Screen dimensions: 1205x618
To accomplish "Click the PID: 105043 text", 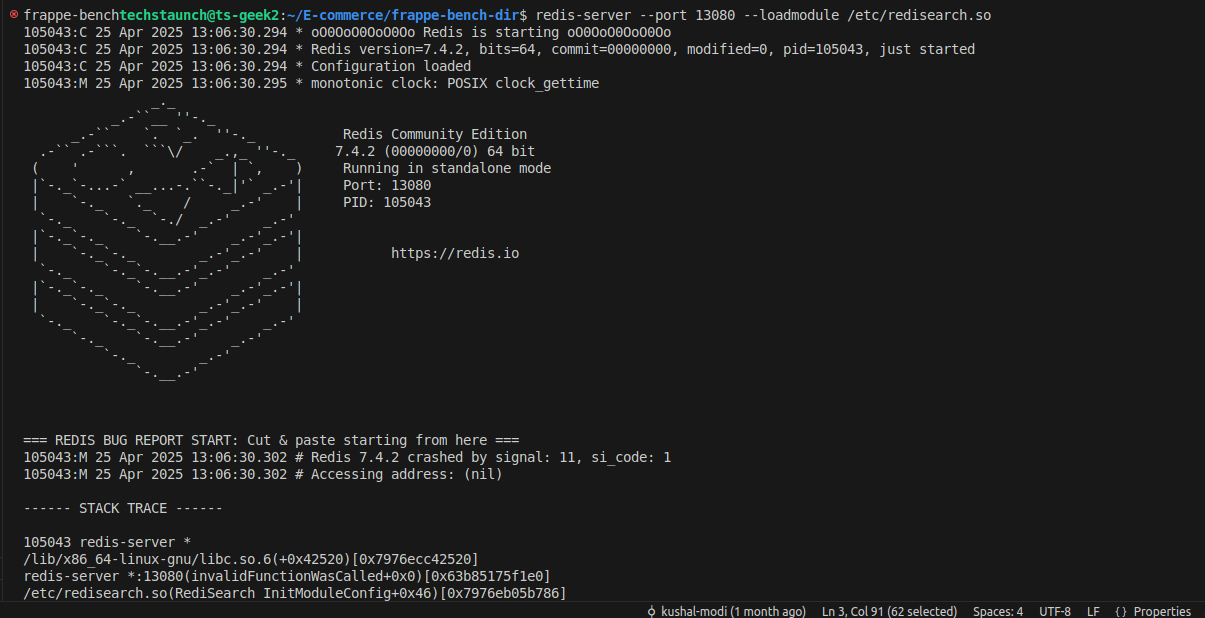I will [x=387, y=202].
